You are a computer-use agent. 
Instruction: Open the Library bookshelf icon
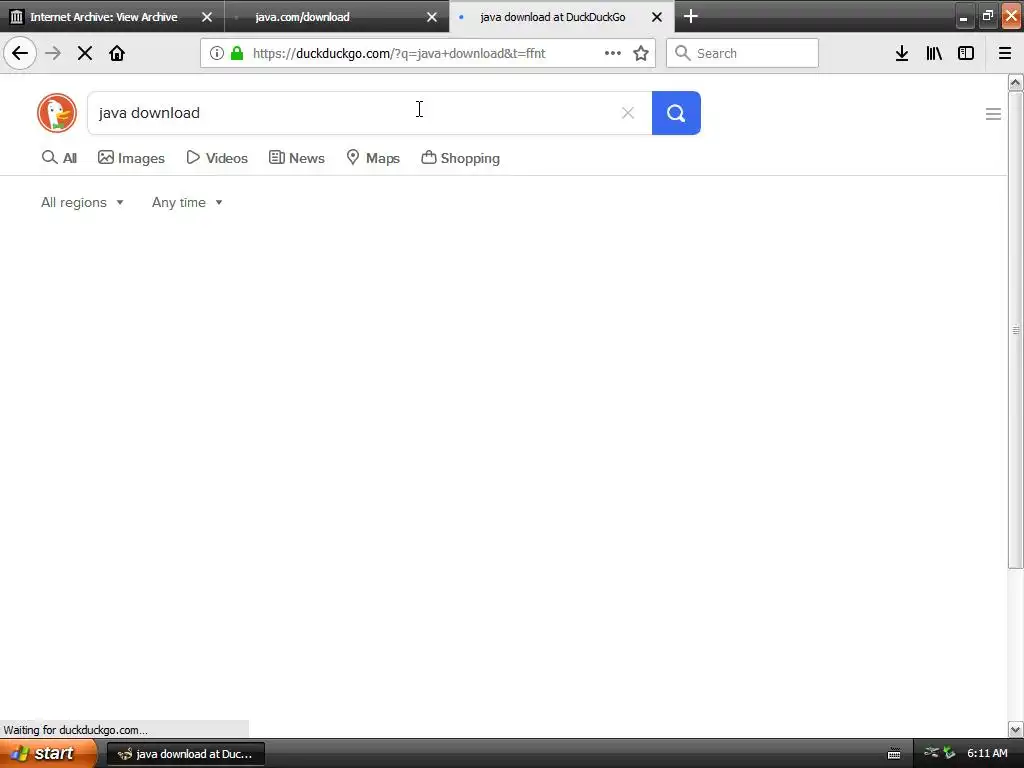[x=934, y=53]
